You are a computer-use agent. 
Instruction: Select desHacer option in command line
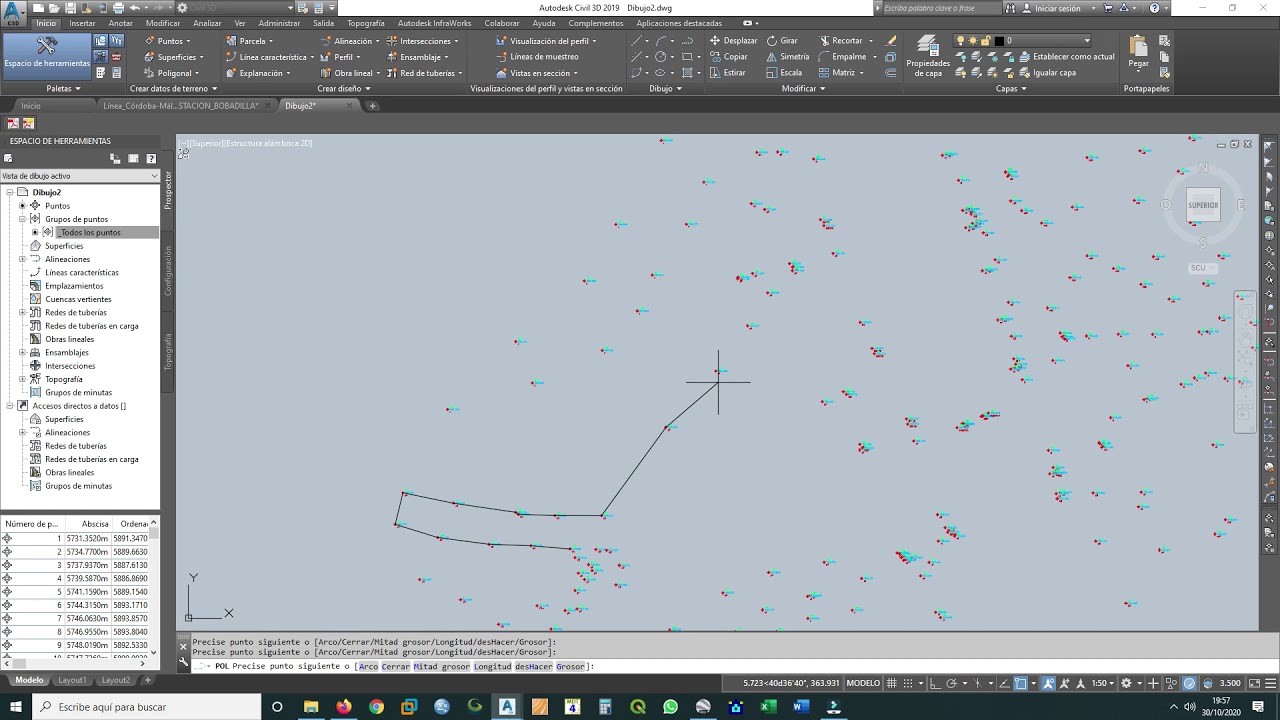tap(533, 666)
